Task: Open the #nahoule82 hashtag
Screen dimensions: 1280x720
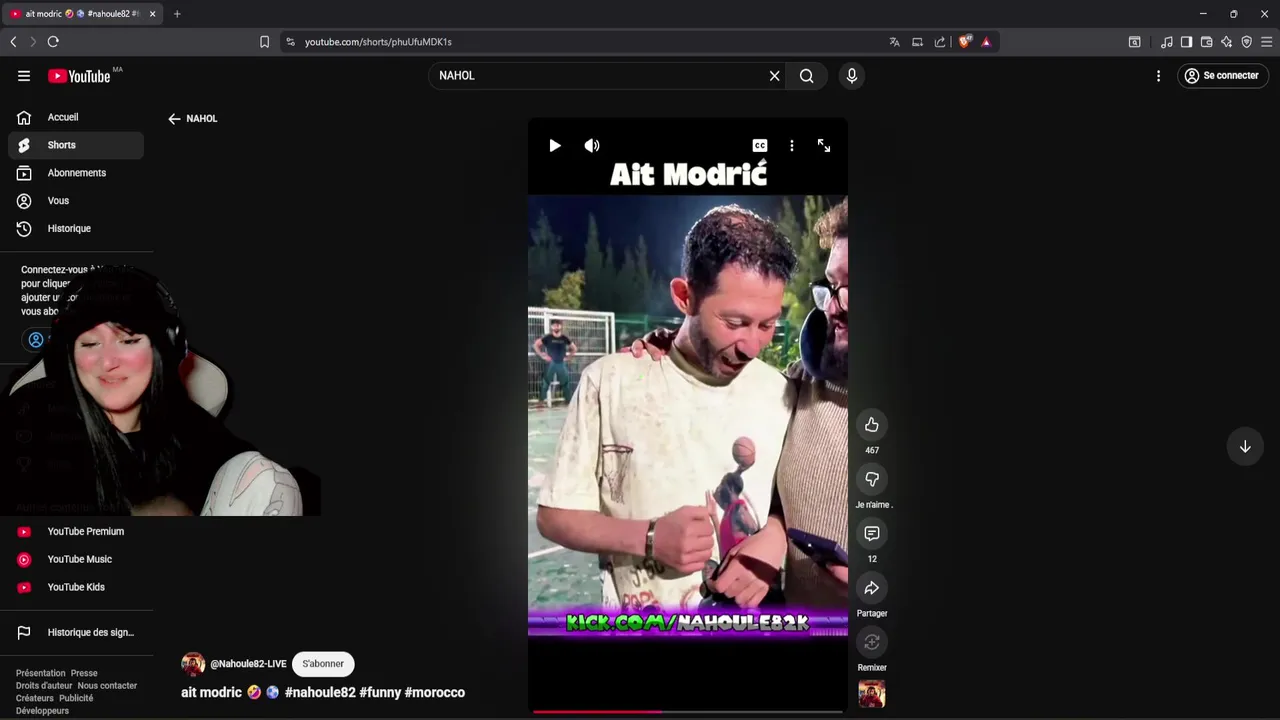Action: coord(320,692)
